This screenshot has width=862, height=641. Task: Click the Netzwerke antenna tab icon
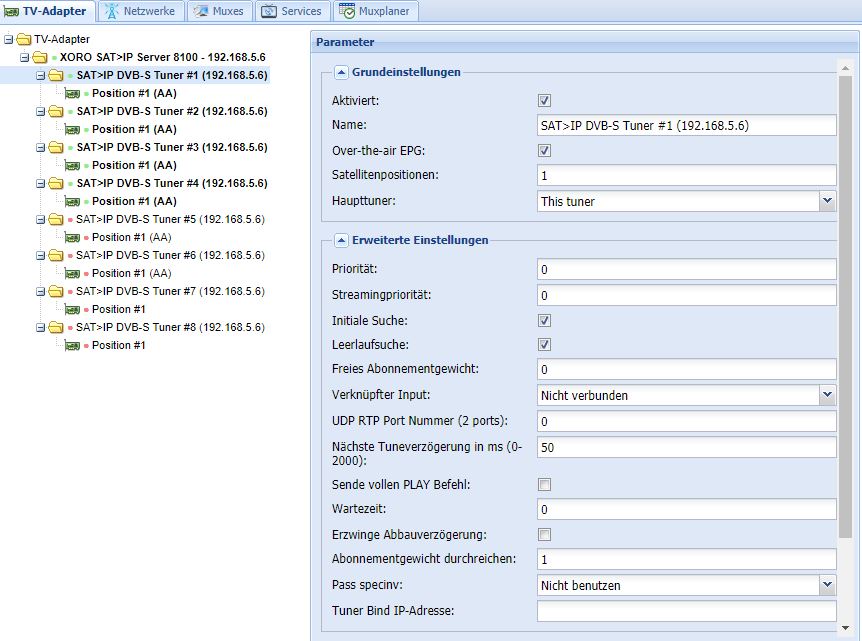pyautogui.click(x=112, y=11)
